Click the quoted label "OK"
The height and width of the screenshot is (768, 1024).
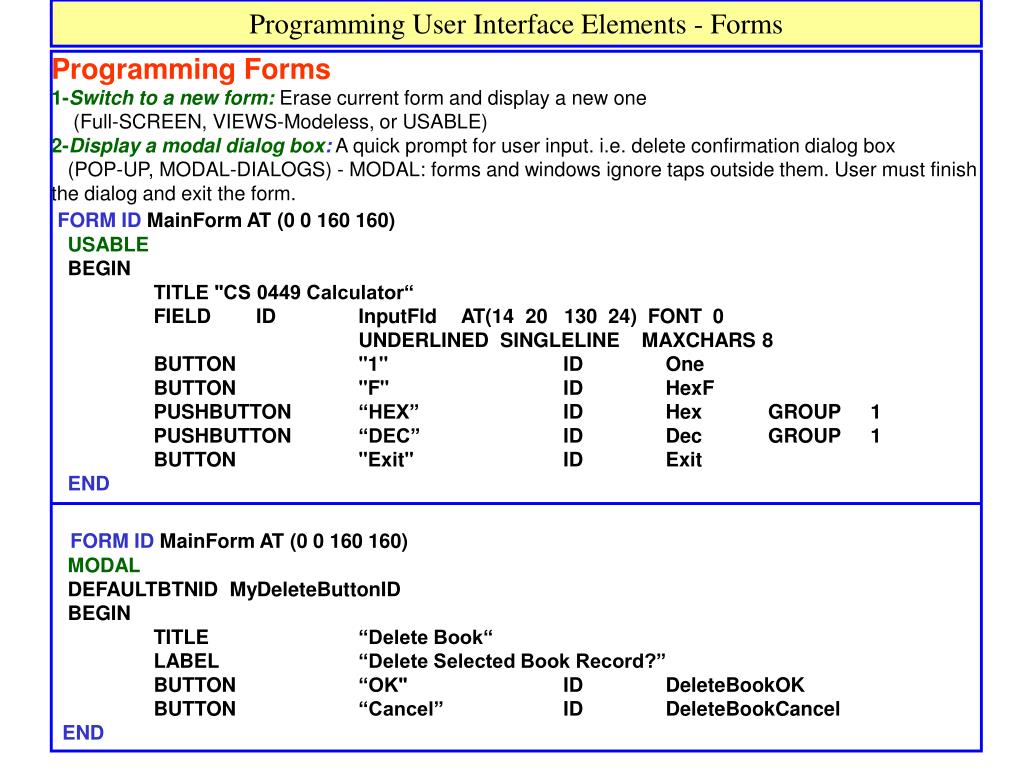383,685
